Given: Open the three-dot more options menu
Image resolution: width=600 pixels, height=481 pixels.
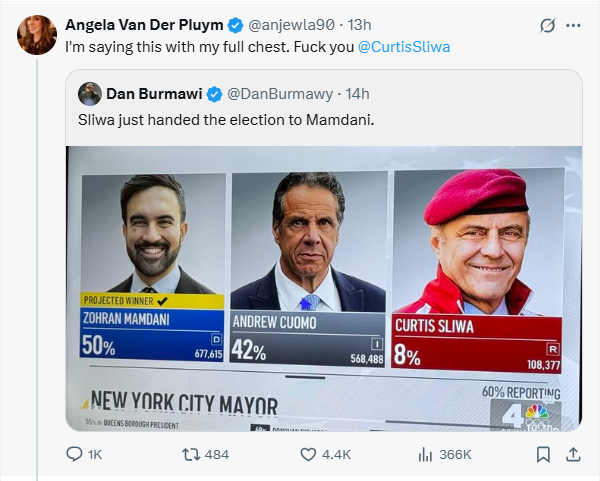Looking at the screenshot, I should click(573, 25).
